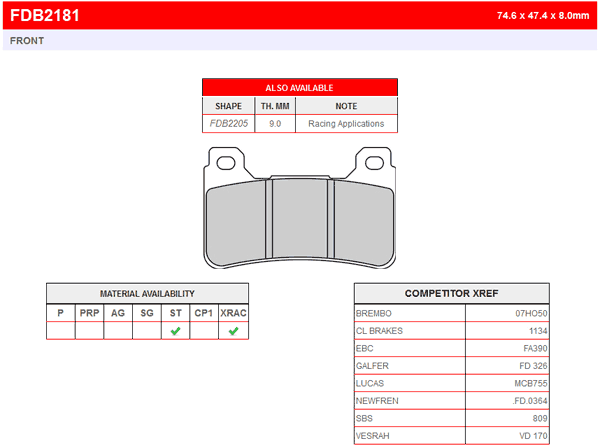This screenshot has height=448, width=600.
Task: Click the Racing Applications note cell
Action: click(346, 124)
